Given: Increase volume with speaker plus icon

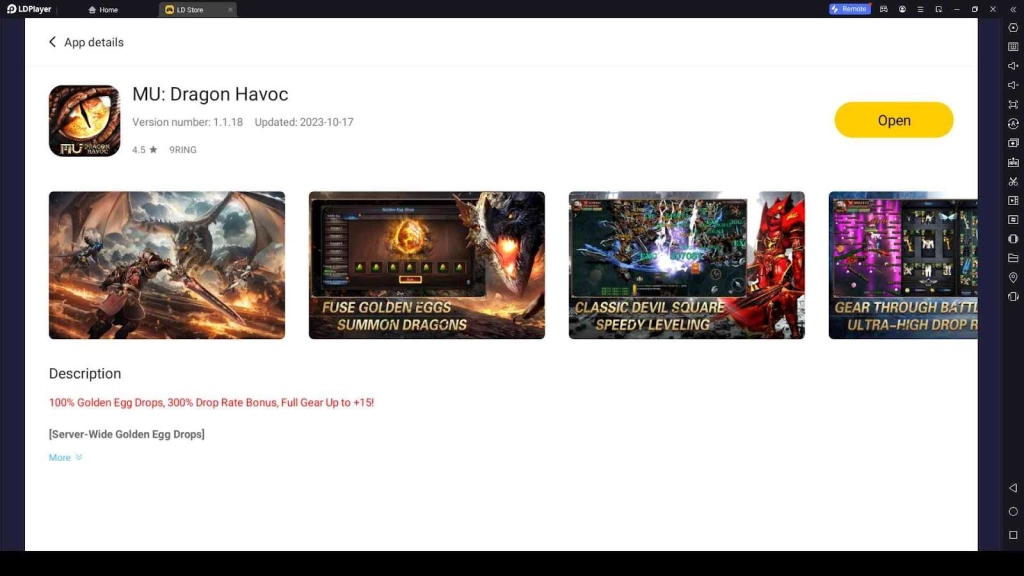Looking at the screenshot, I should [1013, 66].
